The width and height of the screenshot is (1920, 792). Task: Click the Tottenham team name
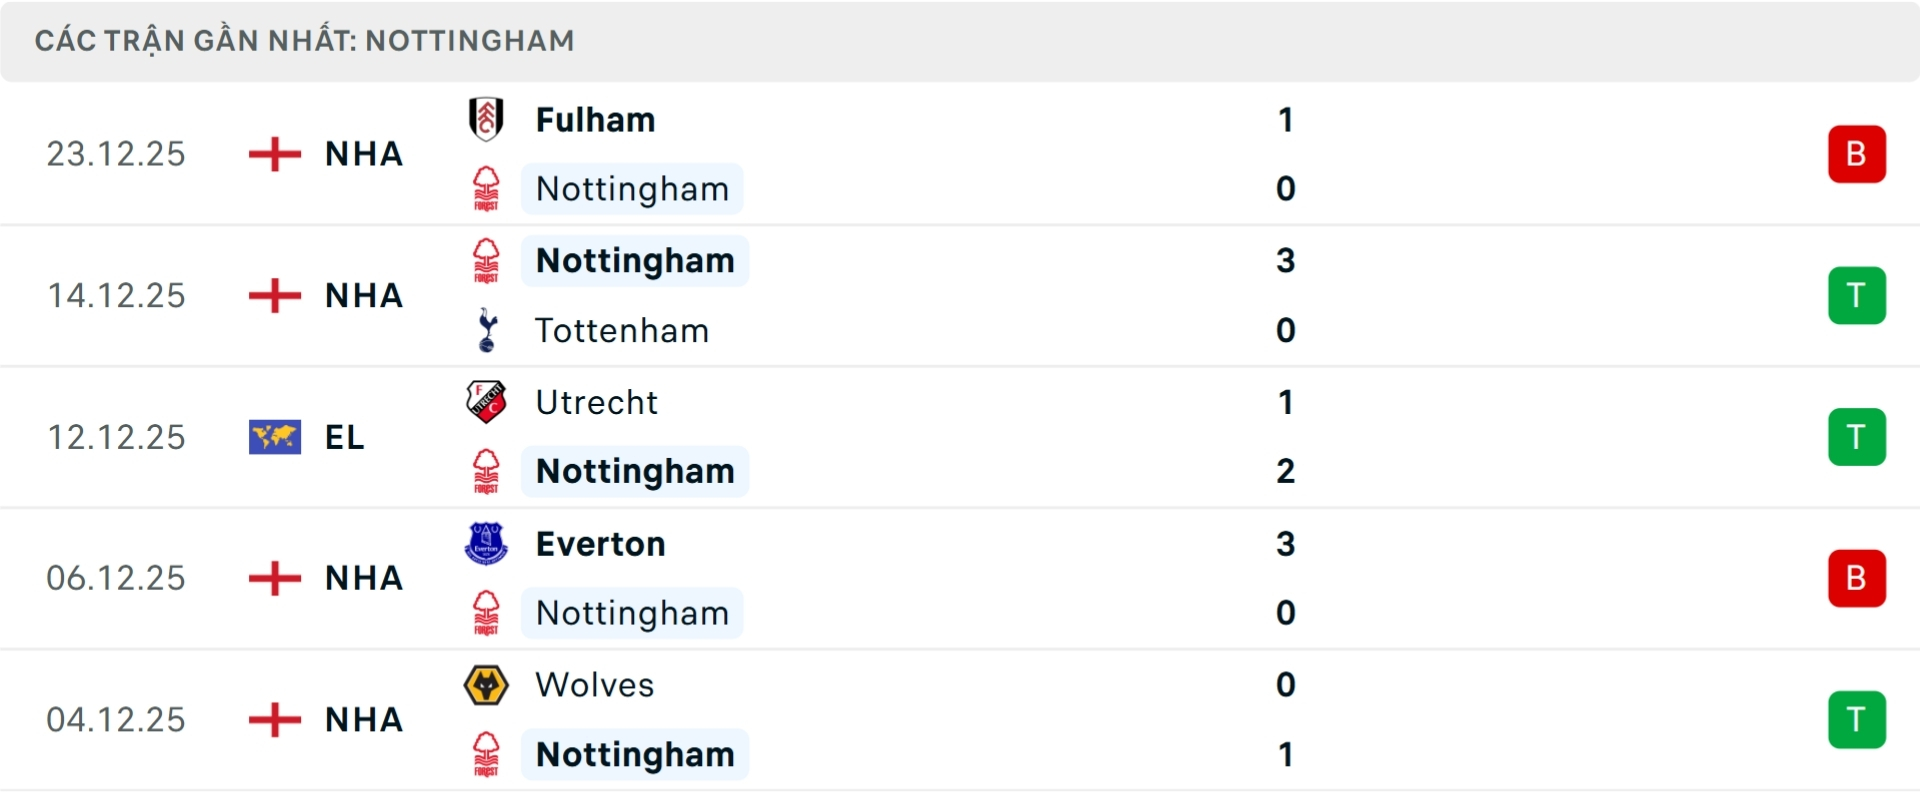[623, 331]
